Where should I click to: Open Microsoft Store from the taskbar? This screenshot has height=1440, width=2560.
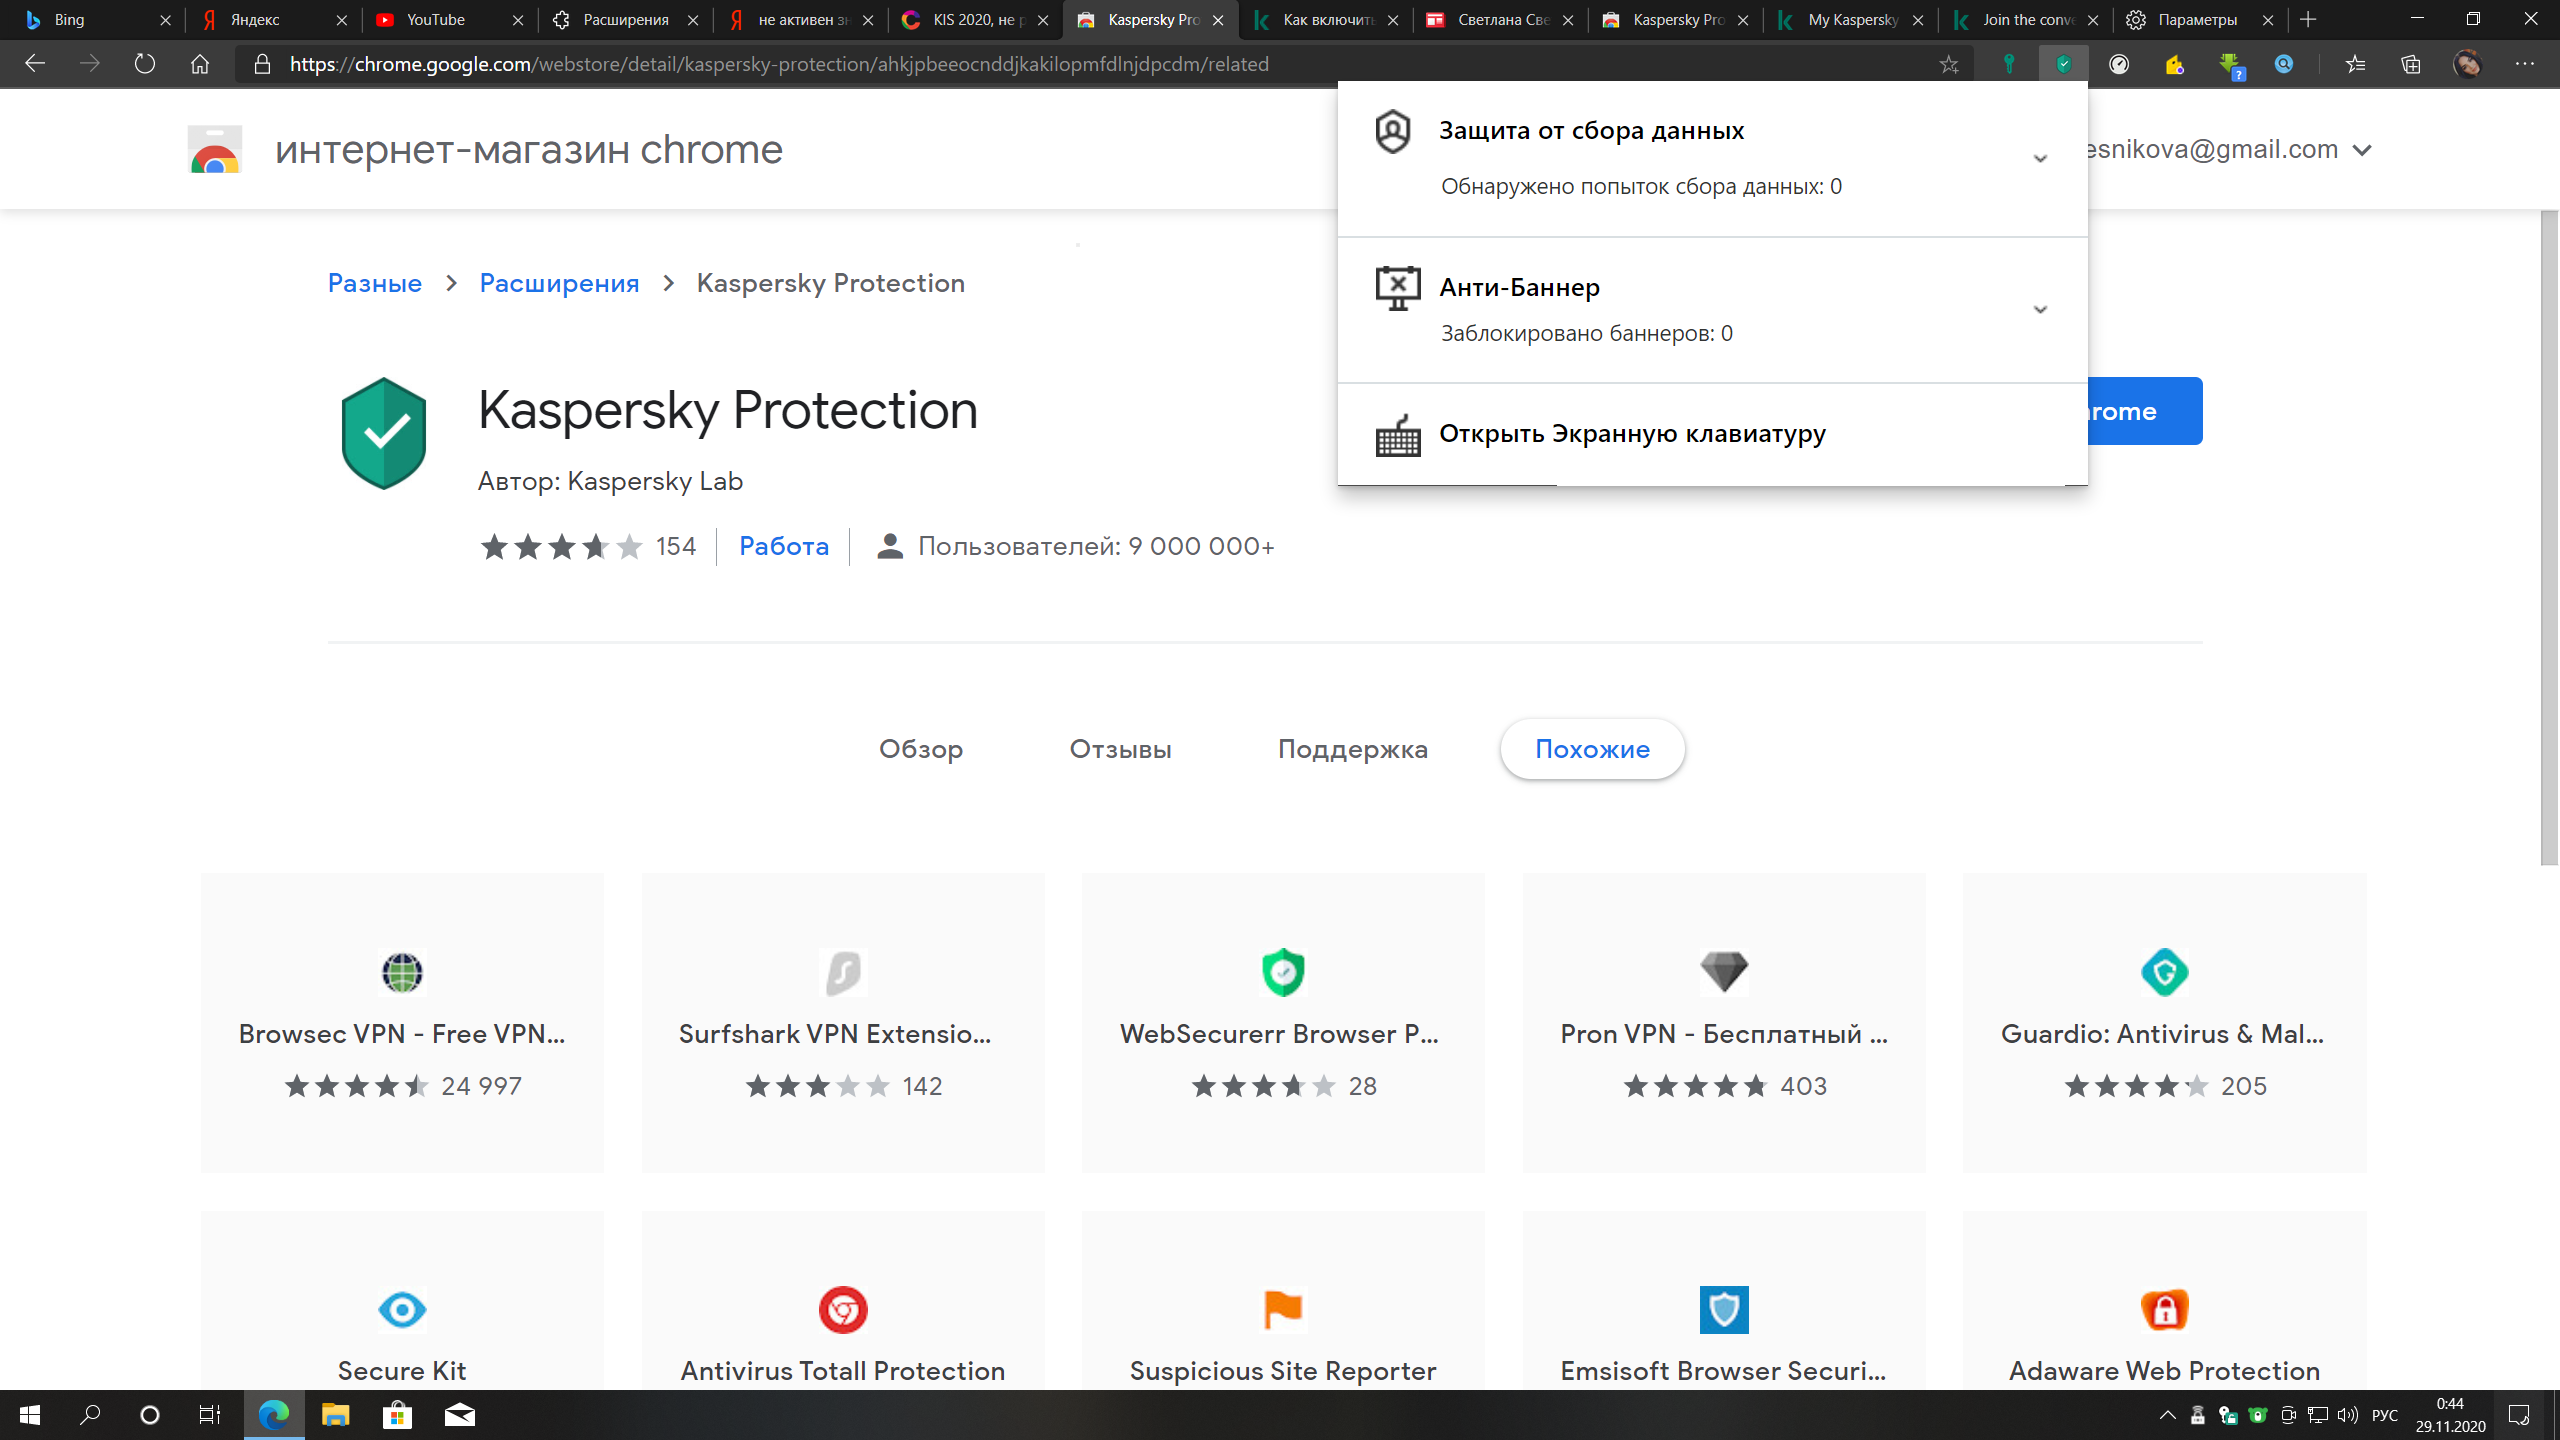397,1415
